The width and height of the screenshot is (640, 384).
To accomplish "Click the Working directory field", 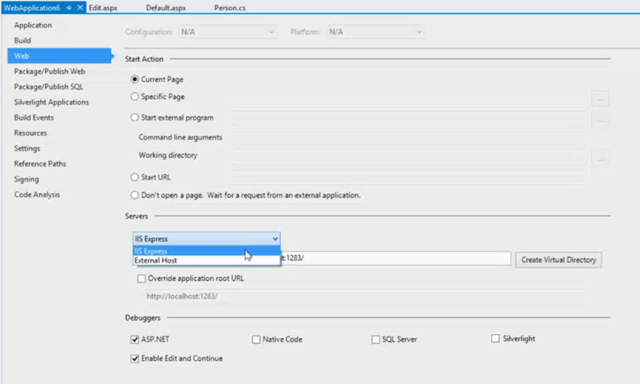I will point(409,156).
